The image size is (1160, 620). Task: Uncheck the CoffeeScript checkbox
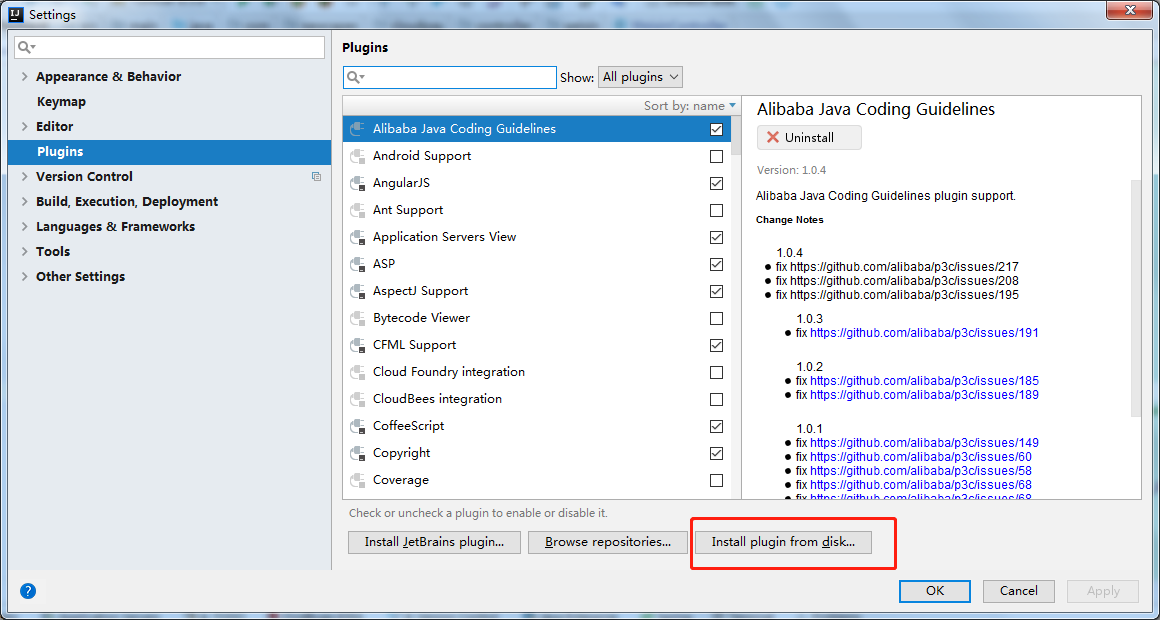[716, 426]
